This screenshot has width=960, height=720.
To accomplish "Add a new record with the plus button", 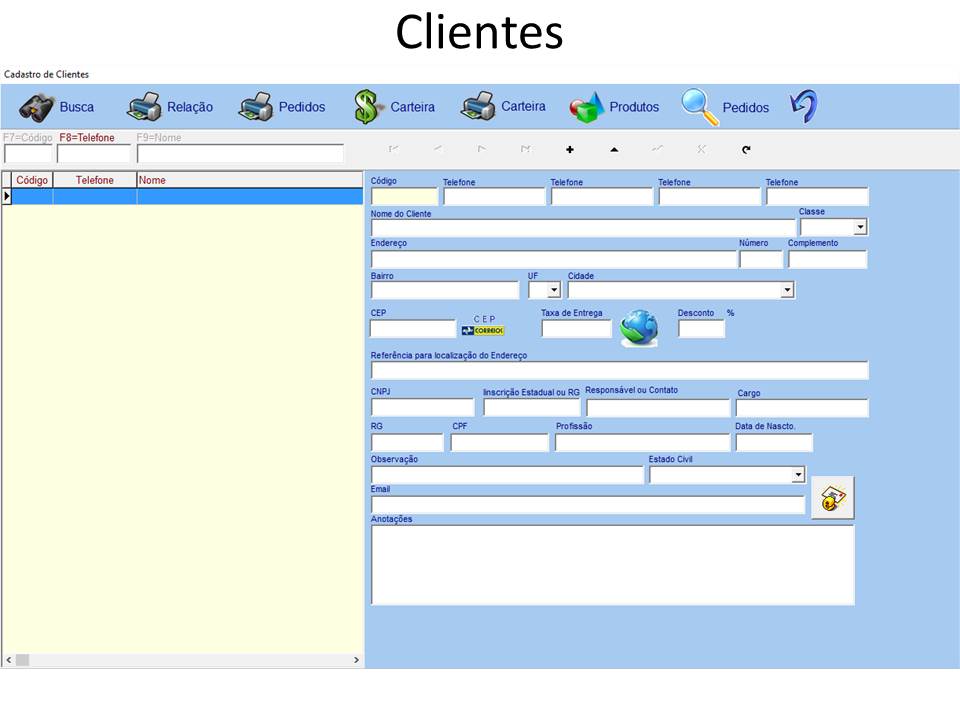I will pyautogui.click(x=569, y=148).
